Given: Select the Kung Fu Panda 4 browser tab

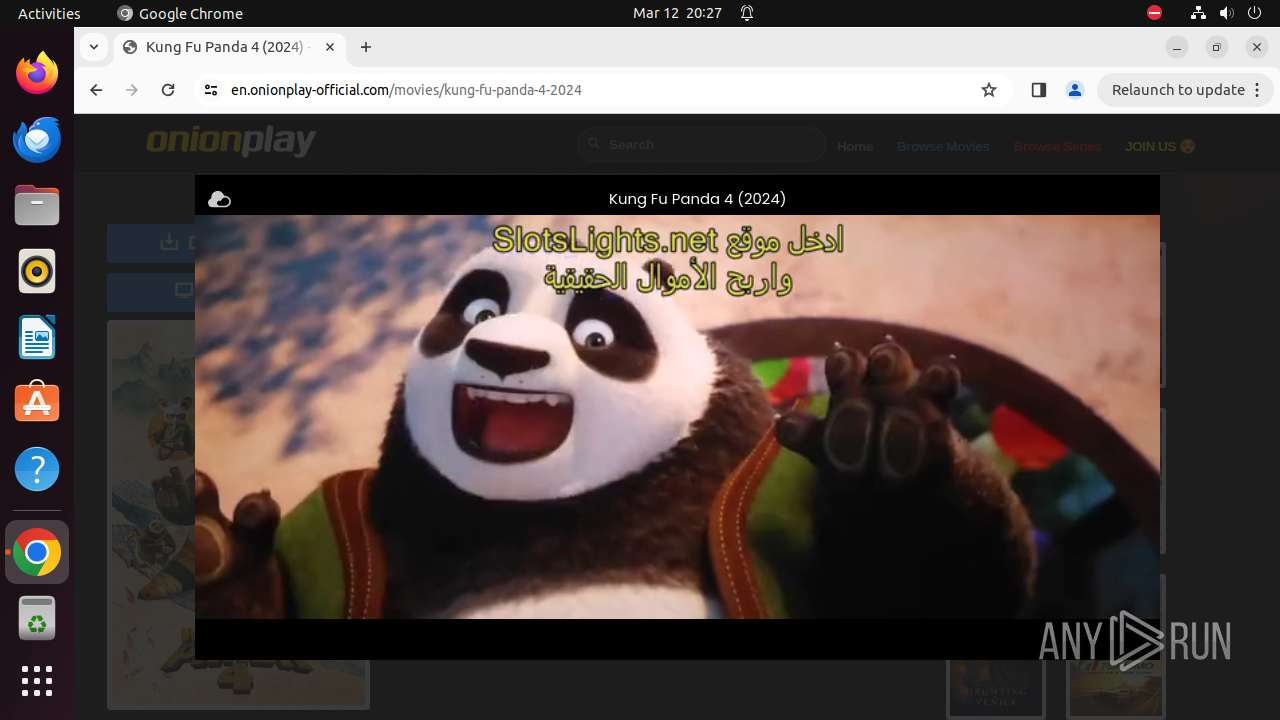Looking at the screenshot, I should [x=228, y=47].
